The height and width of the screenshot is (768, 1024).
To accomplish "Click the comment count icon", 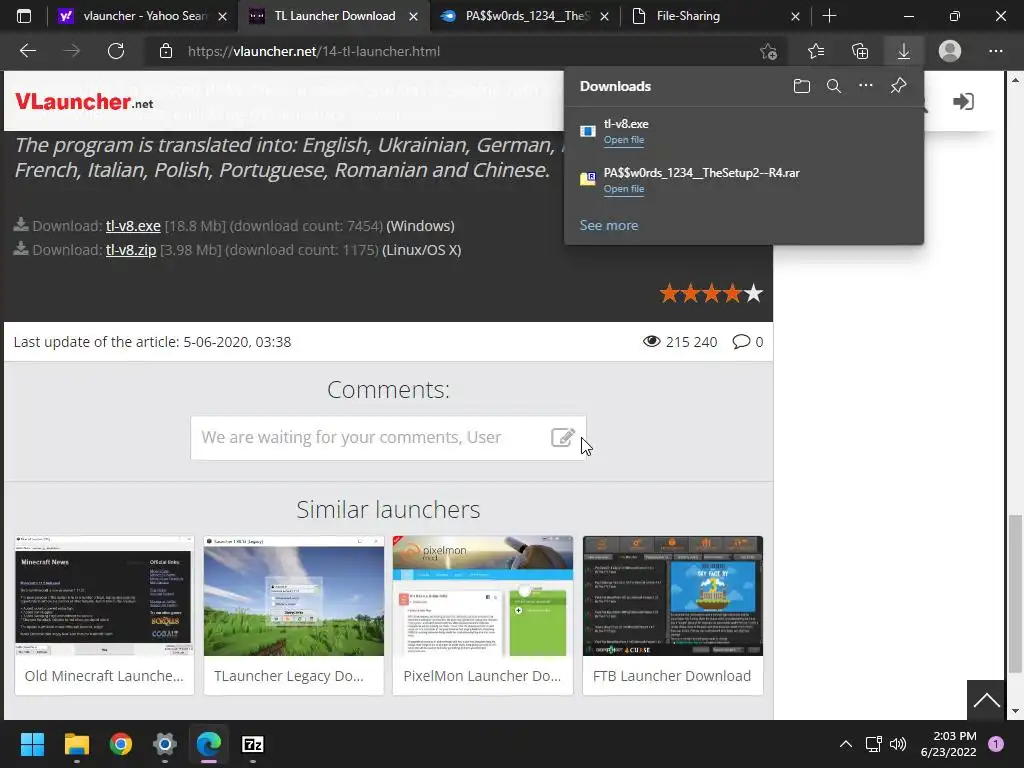I will (741, 342).
